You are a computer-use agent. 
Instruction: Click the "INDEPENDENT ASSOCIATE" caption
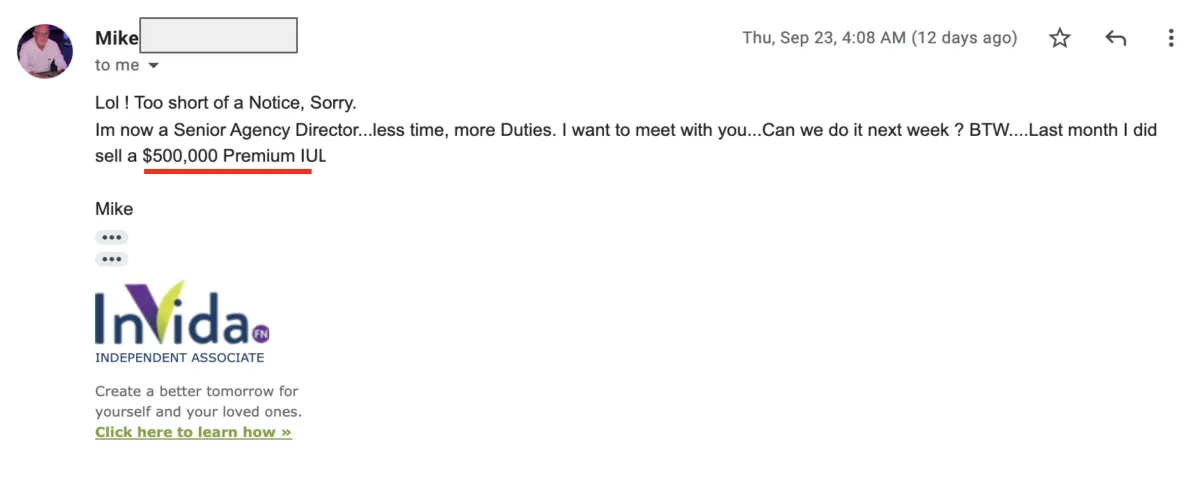[x=180, y=357]
